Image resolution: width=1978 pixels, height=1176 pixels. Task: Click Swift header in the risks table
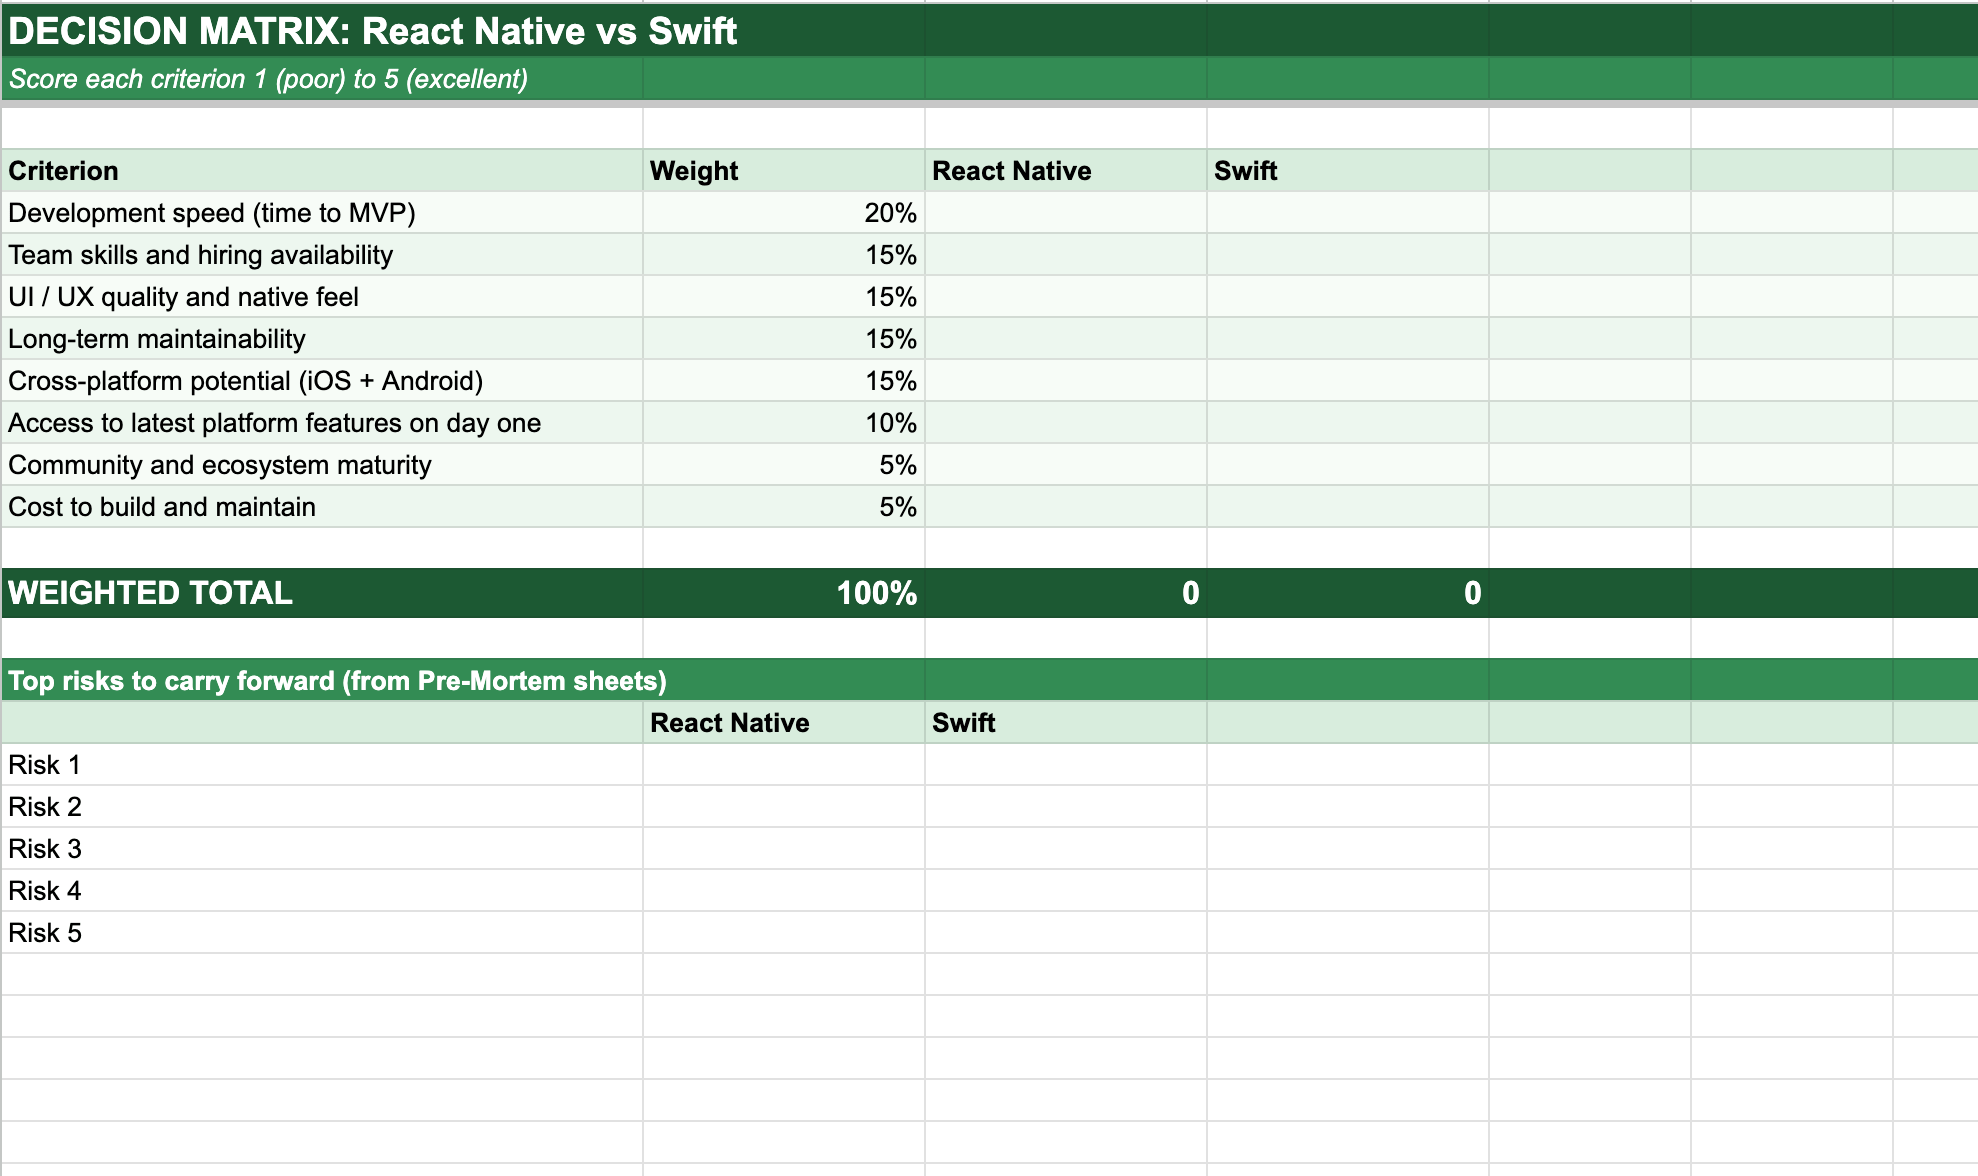[x=1066, y=723]
